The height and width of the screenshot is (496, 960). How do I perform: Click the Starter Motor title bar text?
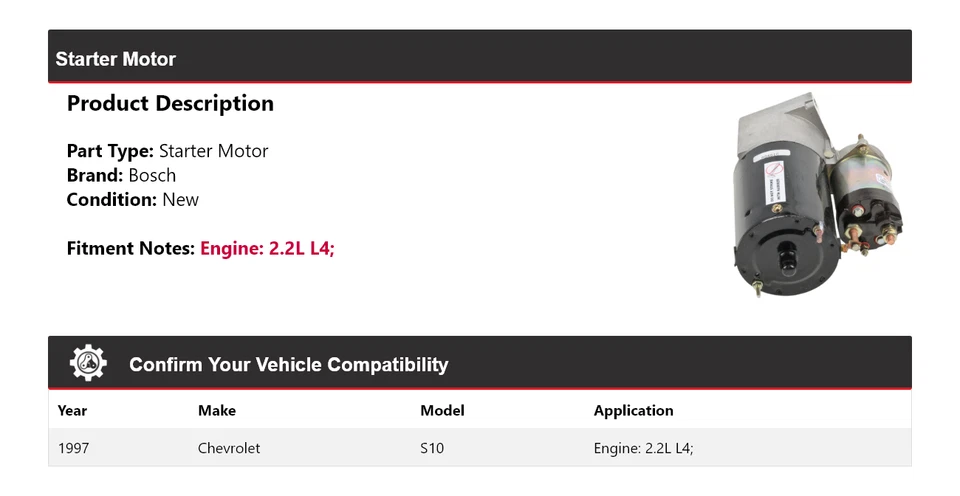pos(115,59)
